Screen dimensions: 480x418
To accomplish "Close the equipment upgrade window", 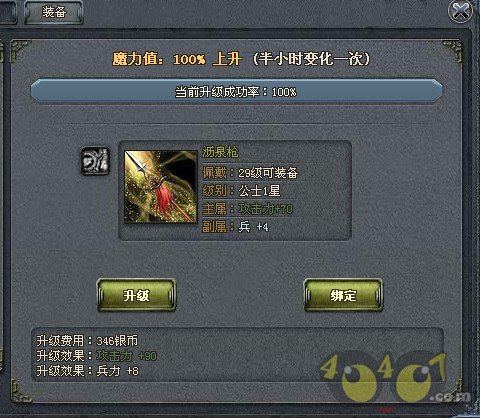I will pos(460,11).
